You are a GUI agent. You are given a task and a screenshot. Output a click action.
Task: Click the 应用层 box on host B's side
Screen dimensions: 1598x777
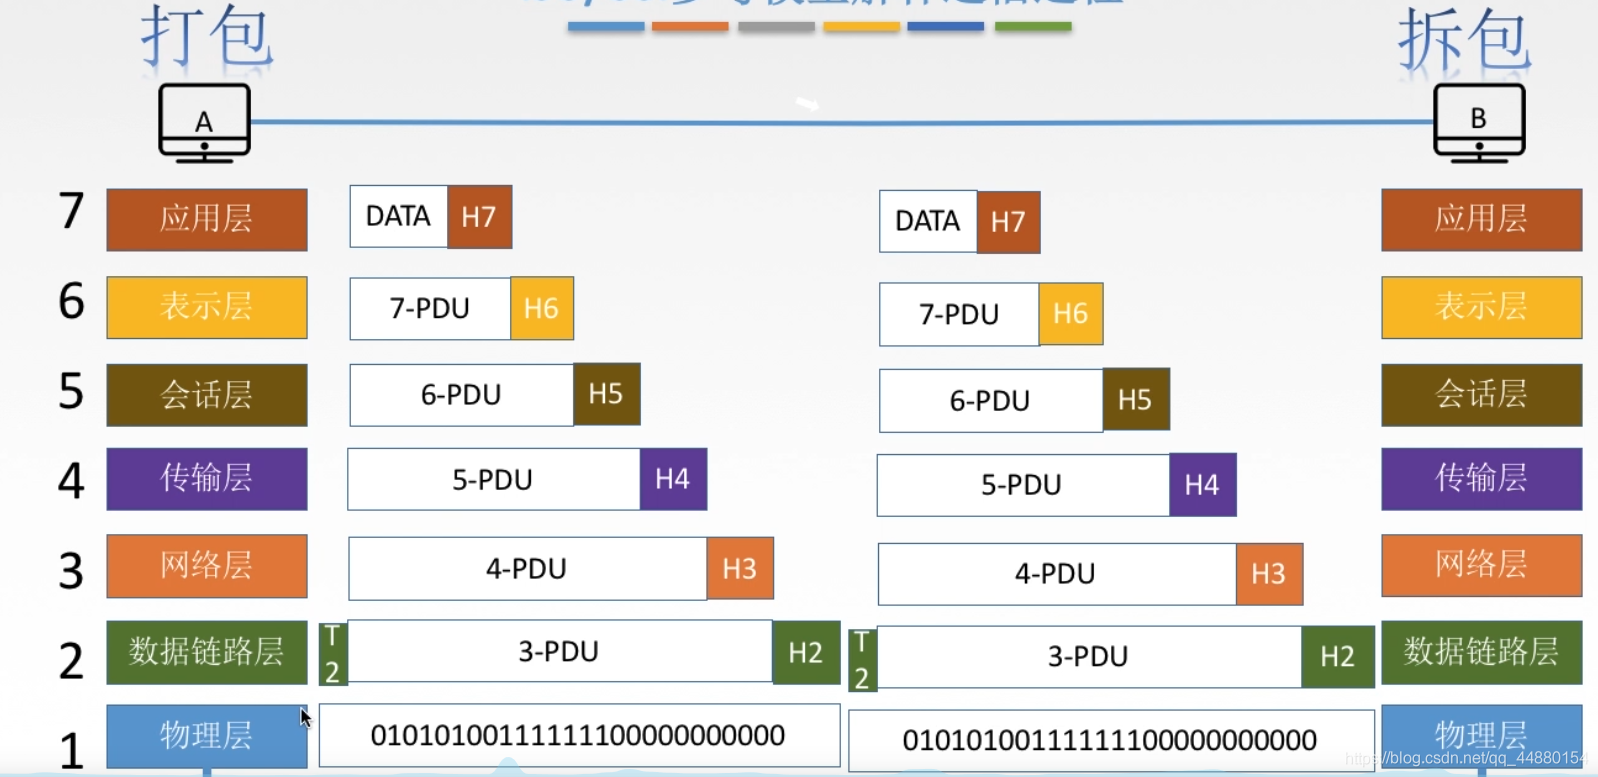(x=1482, y=220)
